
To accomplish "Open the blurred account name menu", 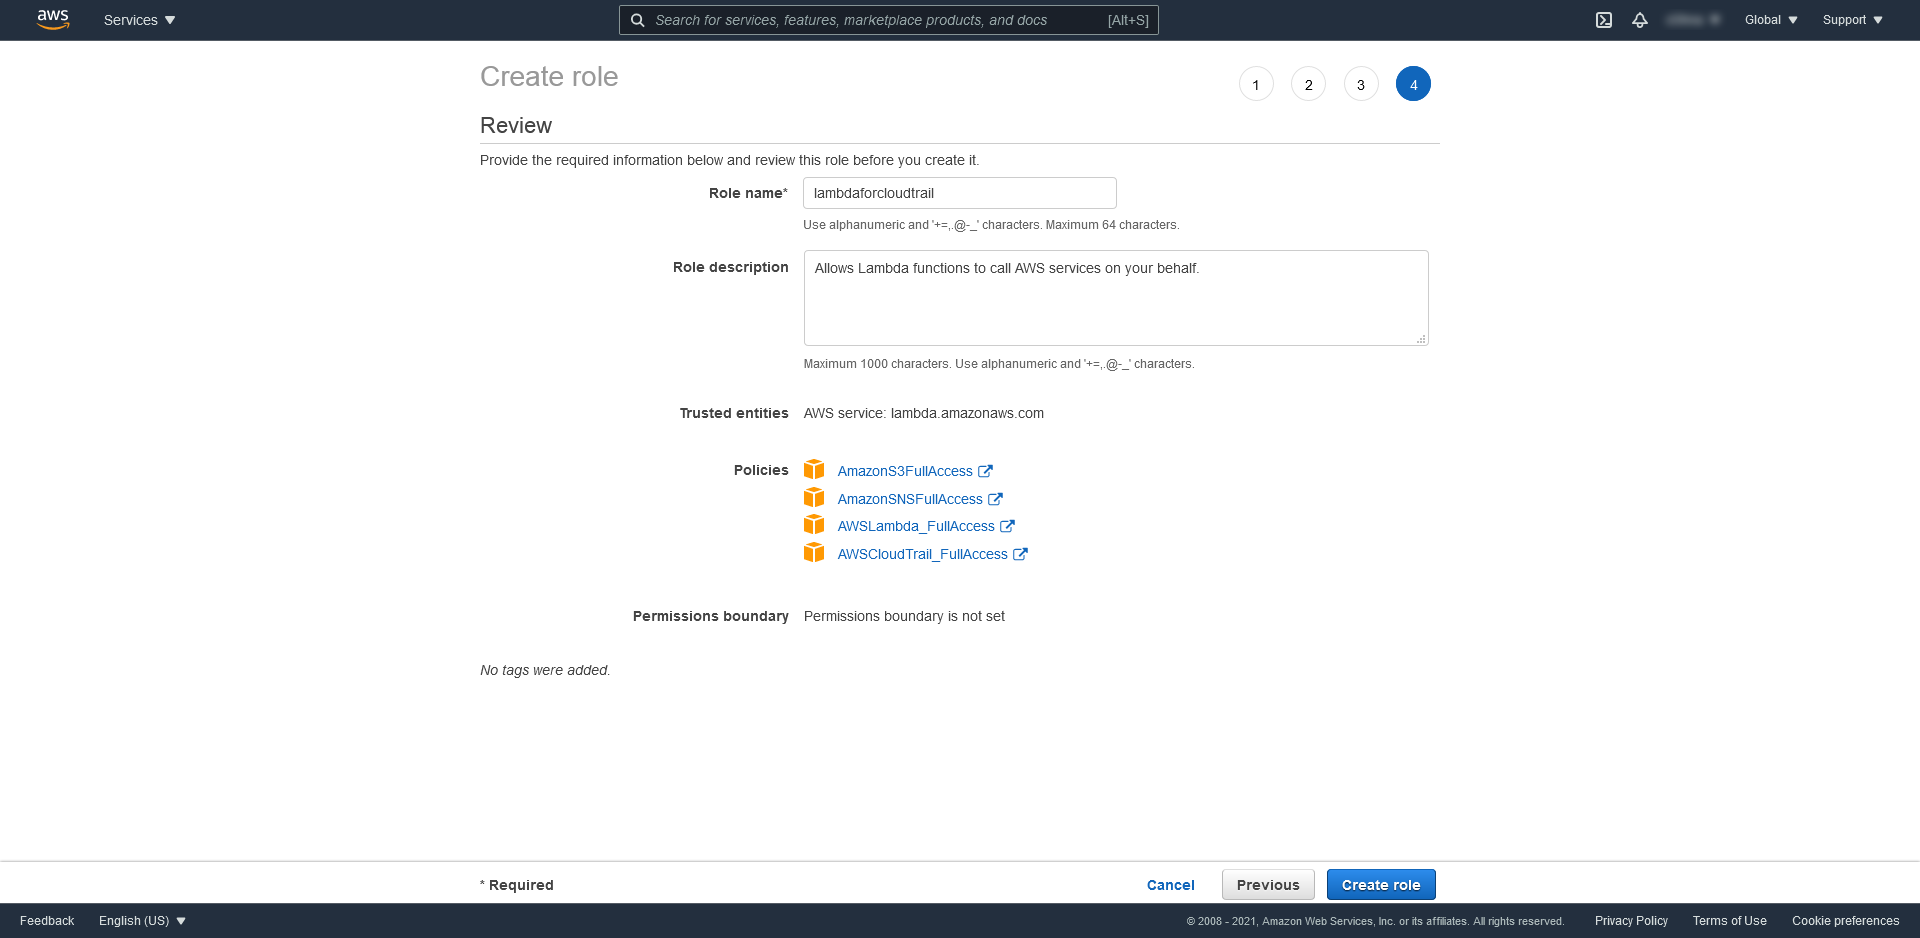I will 1693,20.
